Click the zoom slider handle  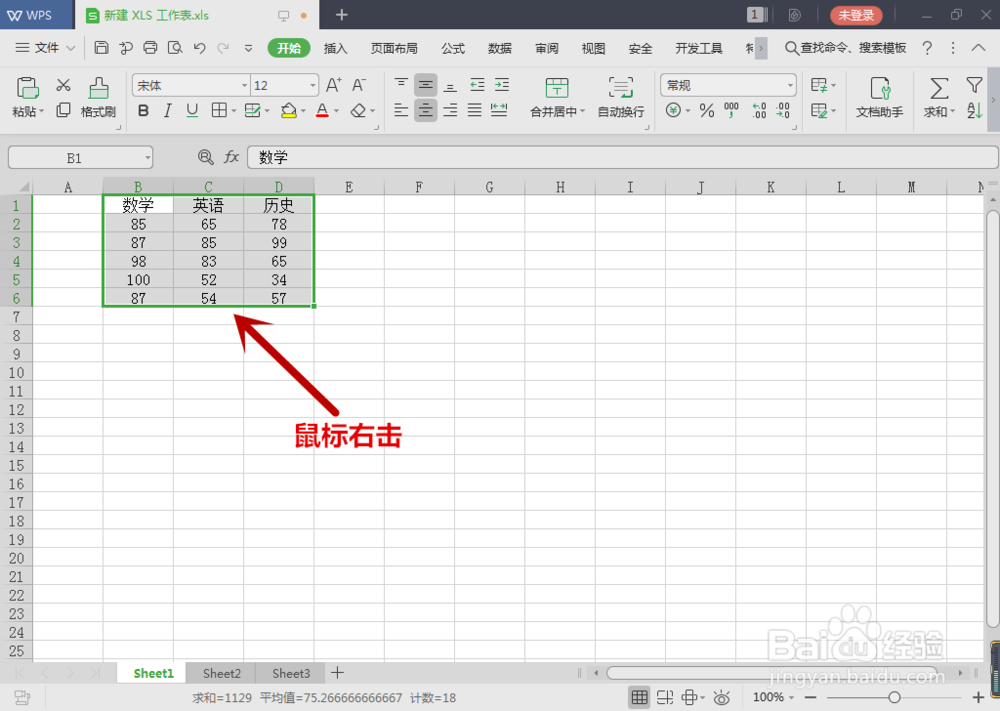pos(894,698)
